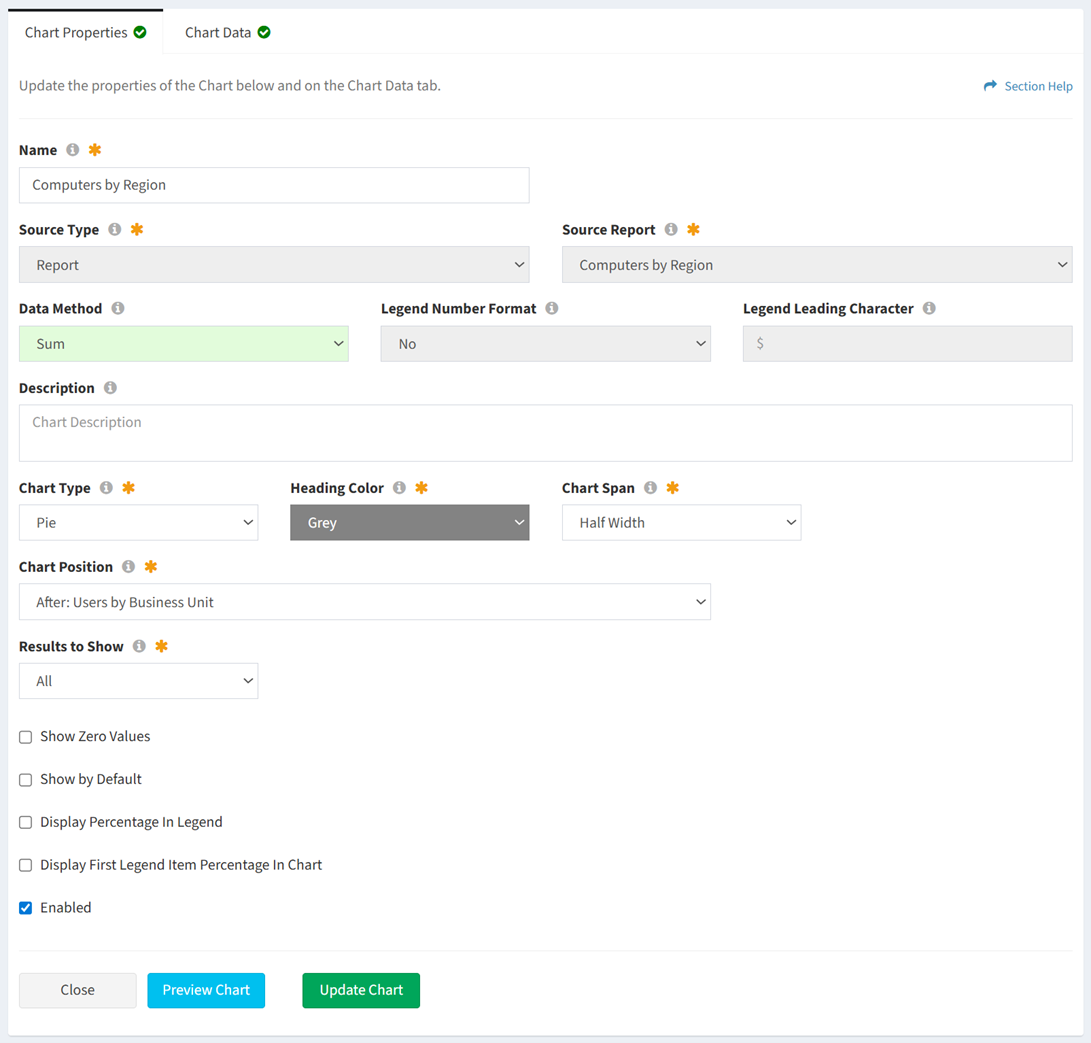Click the info icon next to Source Type
Viewport: 1091px width, 1043px height.
[115, 229]
